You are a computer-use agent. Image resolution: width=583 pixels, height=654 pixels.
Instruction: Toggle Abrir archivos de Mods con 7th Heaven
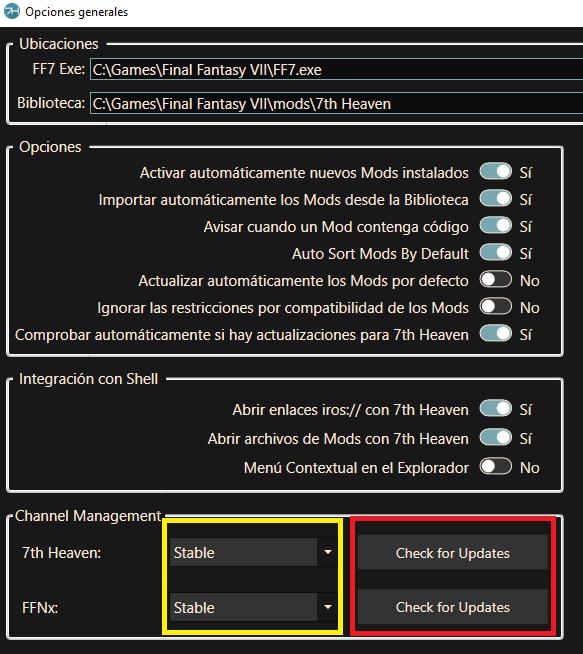[495, 438]
